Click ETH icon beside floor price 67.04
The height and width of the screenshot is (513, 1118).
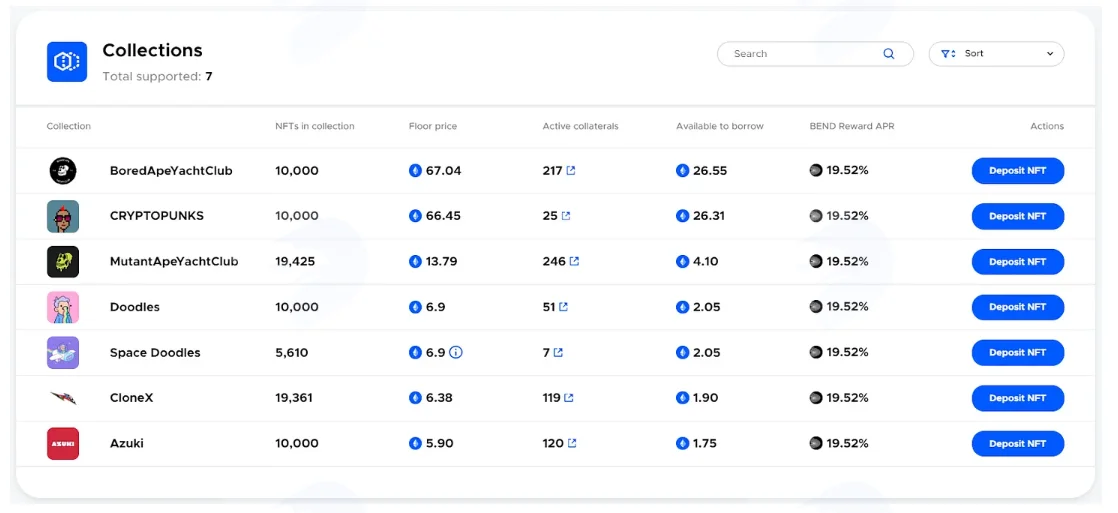[416, 171]
